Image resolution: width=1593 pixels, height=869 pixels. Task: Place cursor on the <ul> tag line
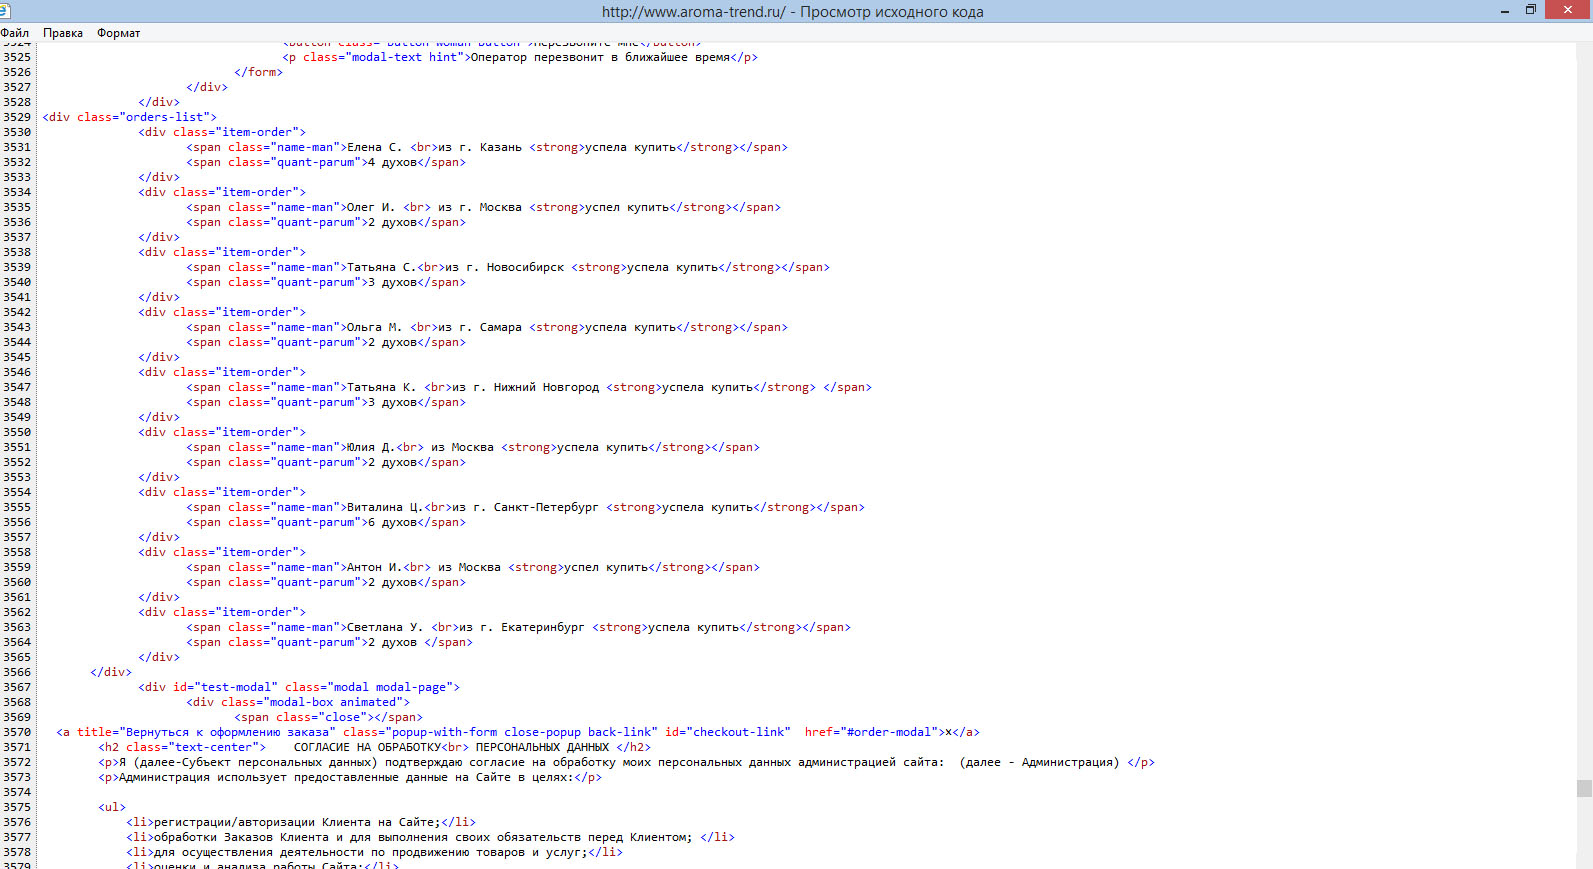coord(112,807)
